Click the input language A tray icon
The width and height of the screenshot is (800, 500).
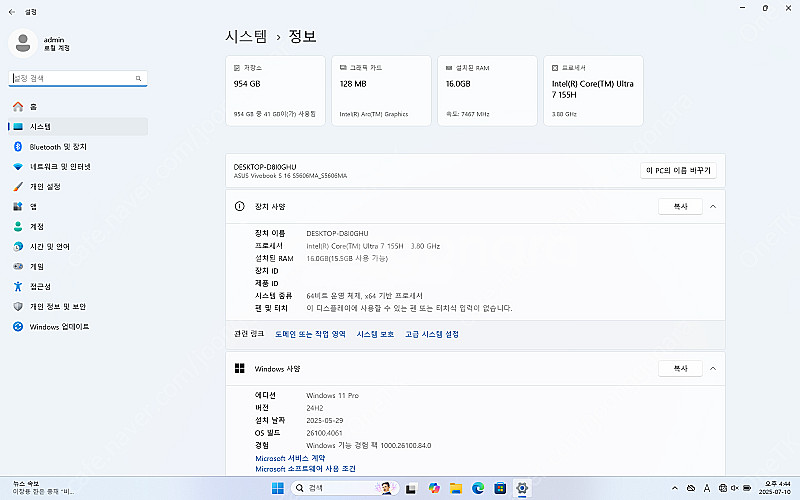click(x=707, y=488)
